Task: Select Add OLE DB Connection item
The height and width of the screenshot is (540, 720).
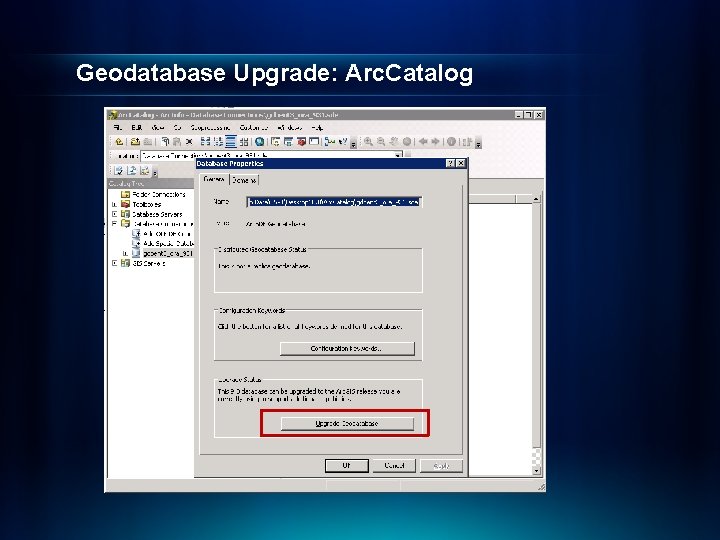Action: [x=167, y=234]
